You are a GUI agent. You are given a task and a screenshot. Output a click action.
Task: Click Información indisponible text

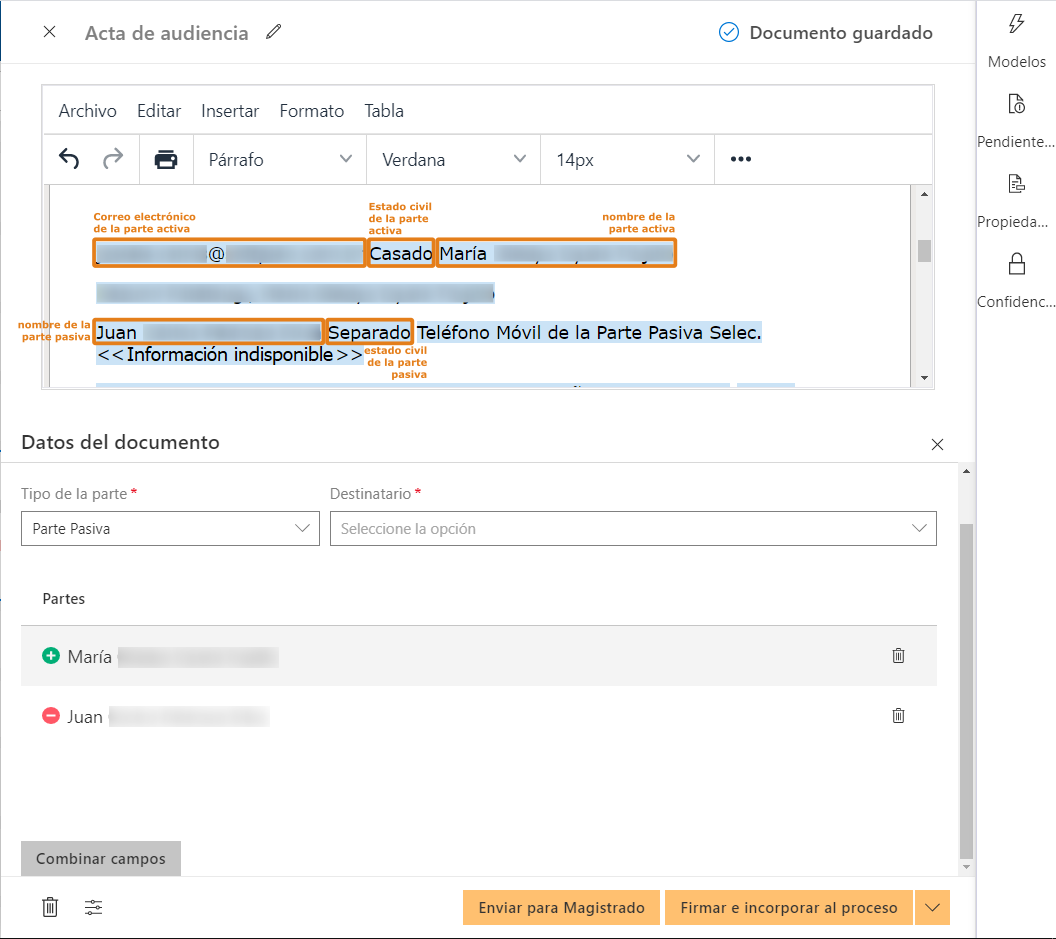230,355
